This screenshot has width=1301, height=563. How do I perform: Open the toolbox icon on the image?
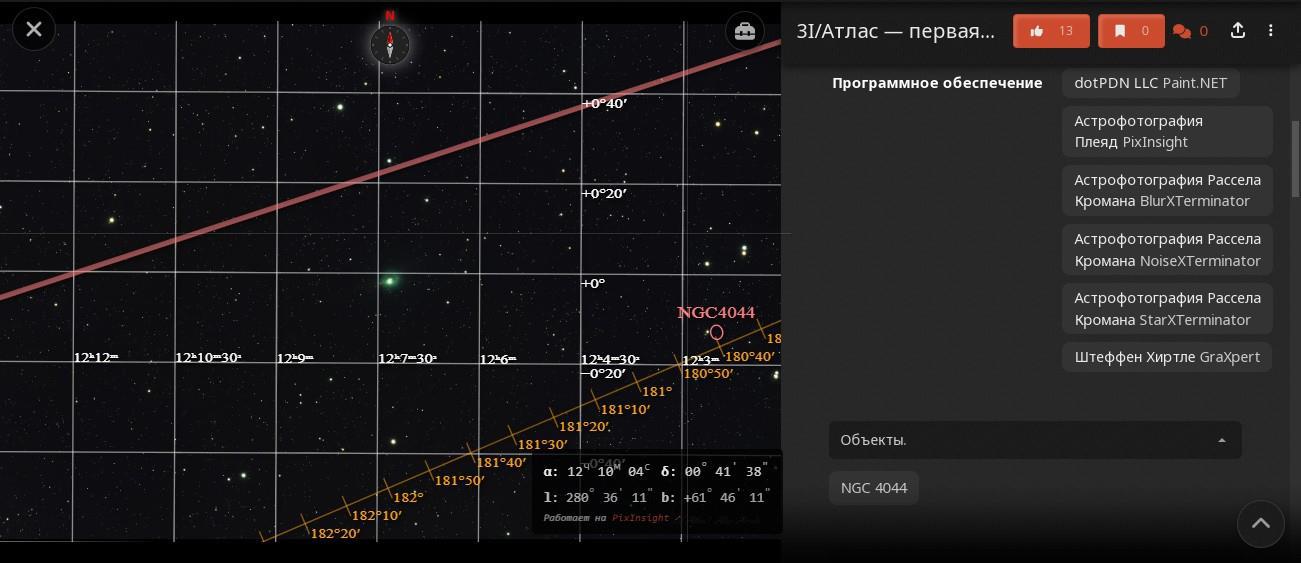pyautogui.click(x=746, y=31)
